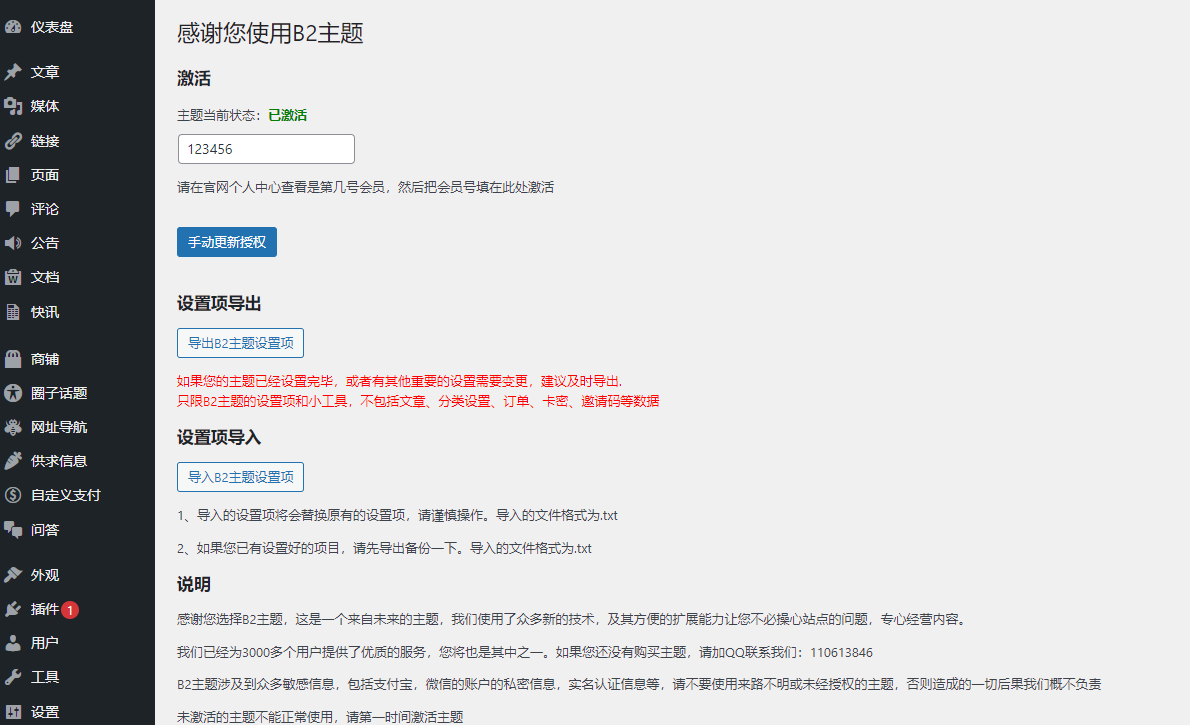
Task: Open the 评论 comments menu
Action: click(x=45, y=209)
